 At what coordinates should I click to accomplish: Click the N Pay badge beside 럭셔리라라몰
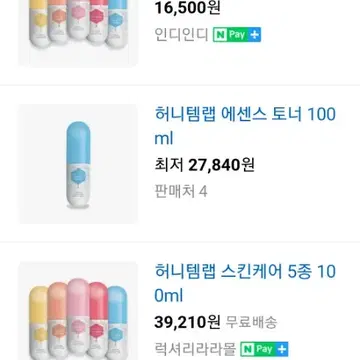click(264, 349)
